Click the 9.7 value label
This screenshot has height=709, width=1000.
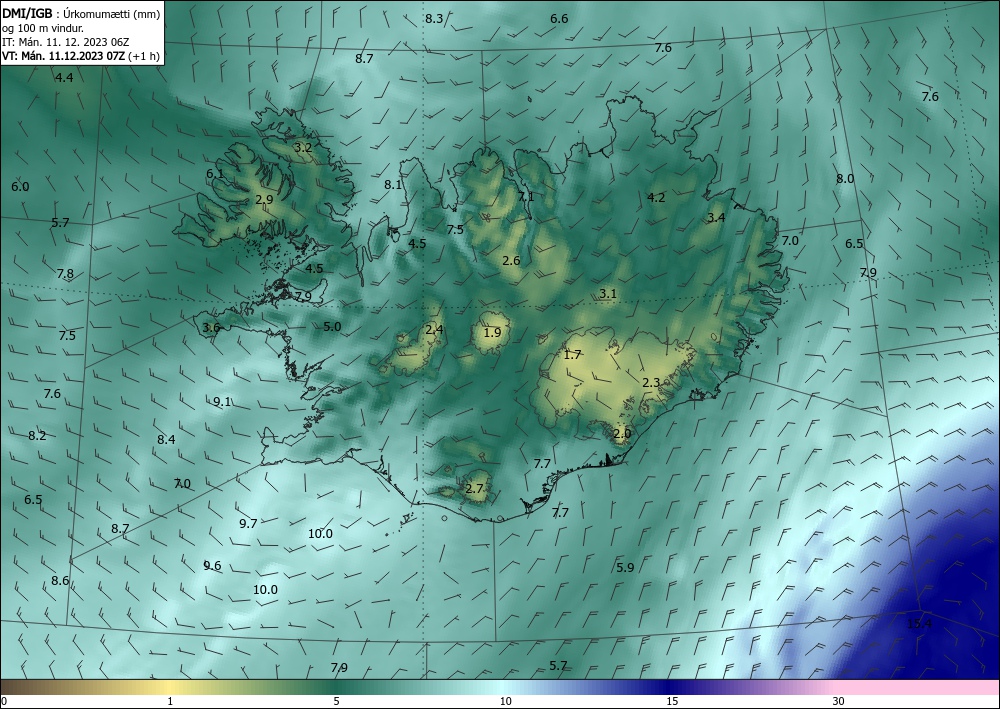[248, 523]
